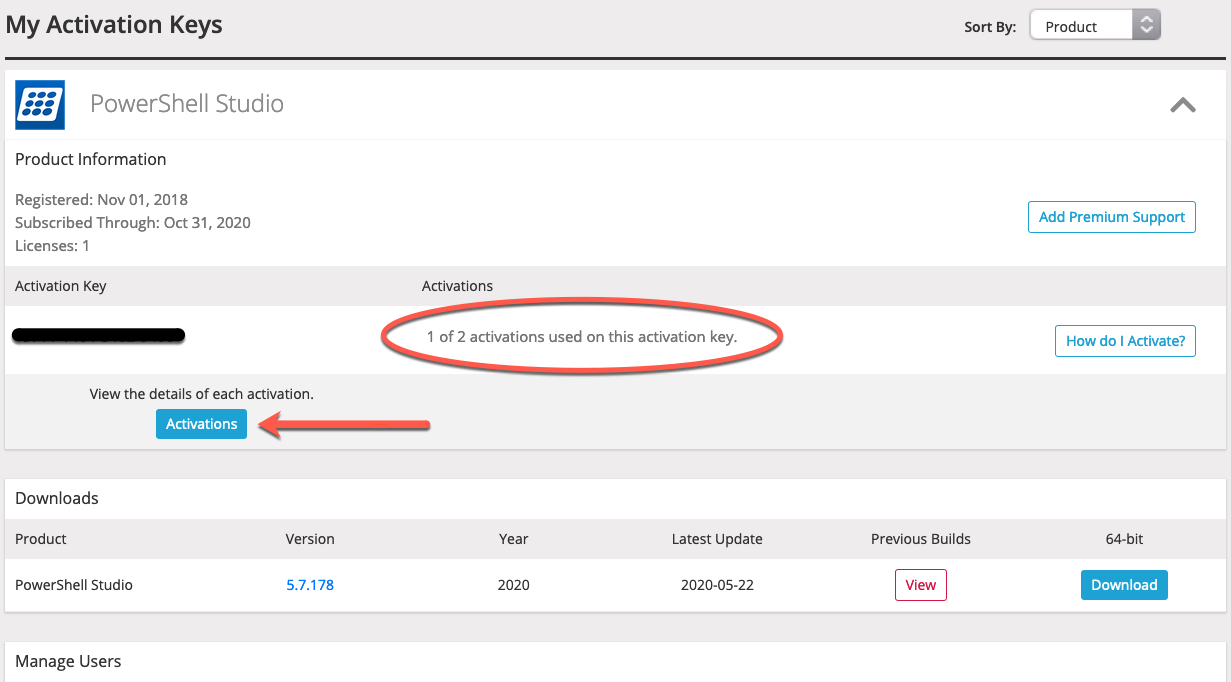This screenshot has height=682, width=1231.
Task: Click the PowerShell Studio product icon
Action: point(40,105)
